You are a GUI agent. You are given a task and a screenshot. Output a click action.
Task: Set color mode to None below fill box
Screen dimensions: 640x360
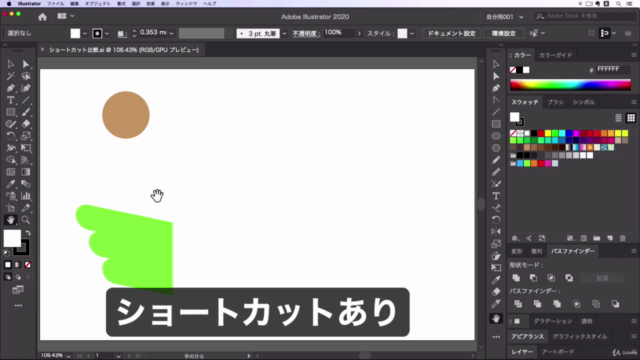coord(27,265)
